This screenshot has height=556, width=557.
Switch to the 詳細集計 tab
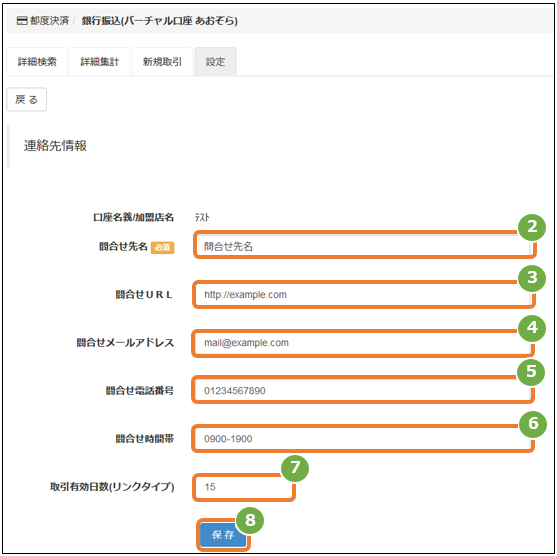click(100, 62)
